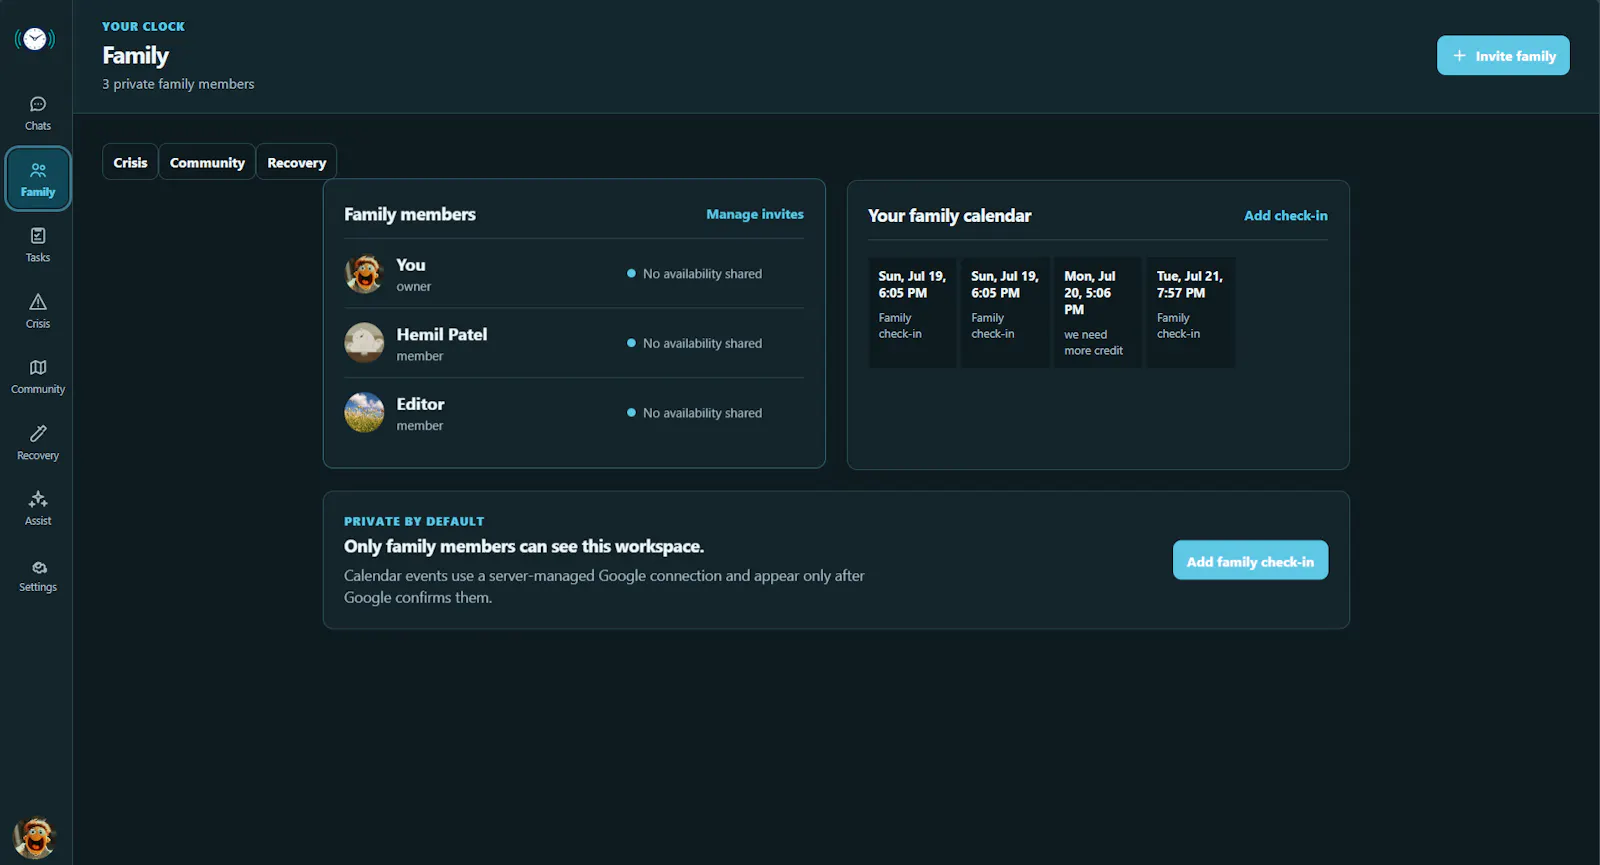Open user profile avatar at sidebar bottom
1600x865 pixels.
35,838
